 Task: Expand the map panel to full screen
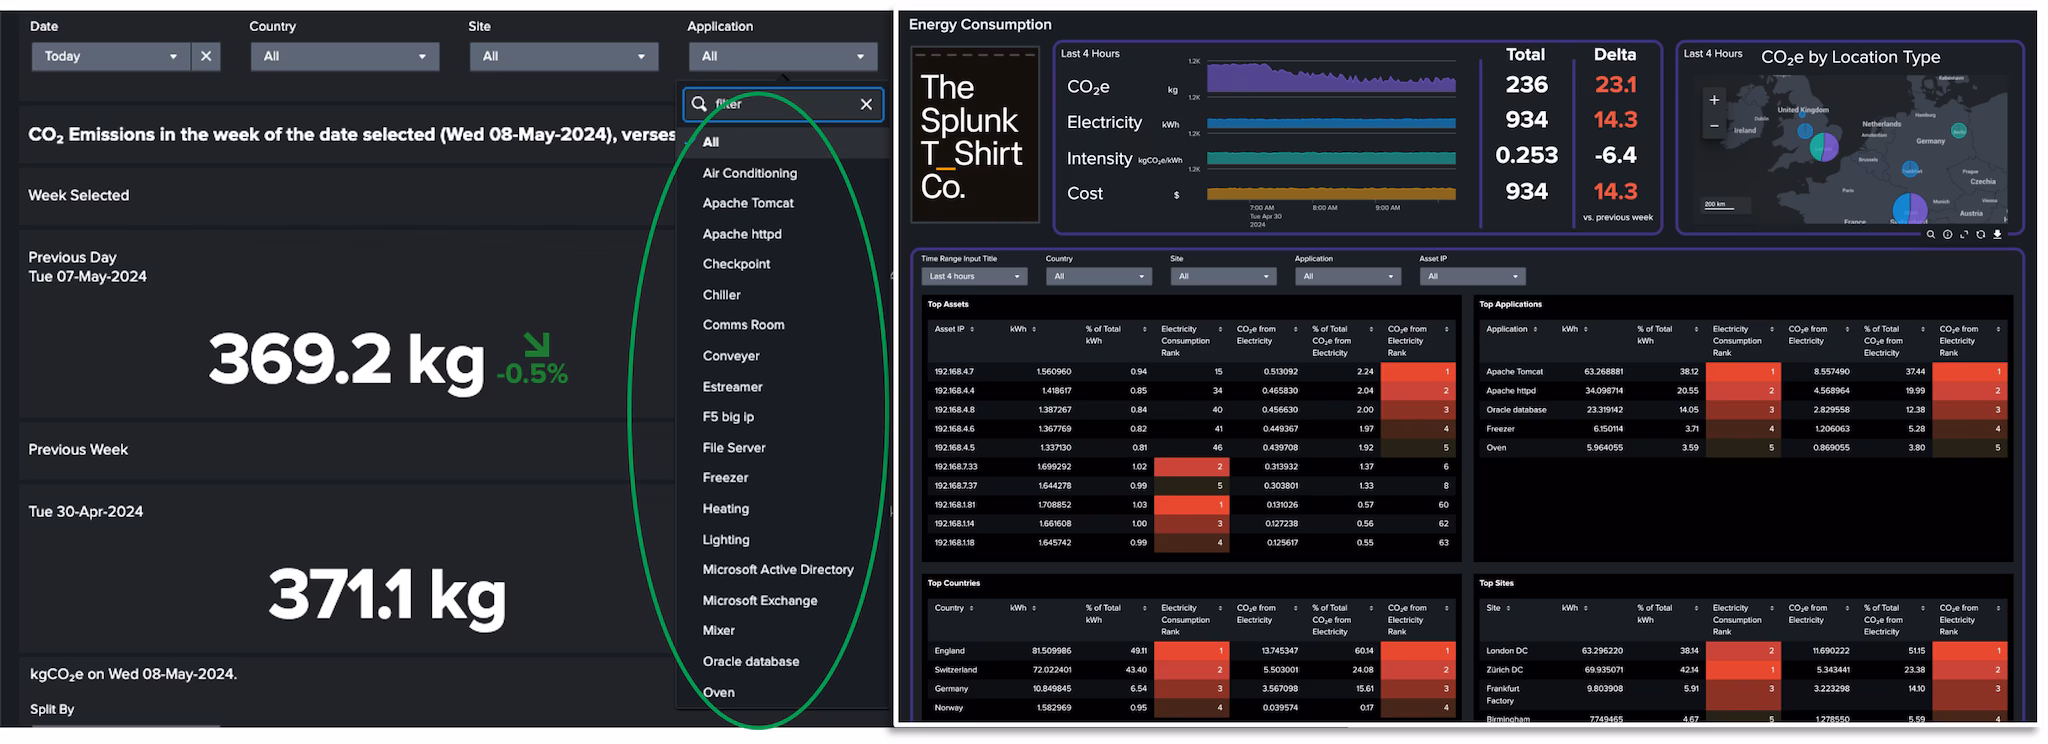coord(1964,235)
